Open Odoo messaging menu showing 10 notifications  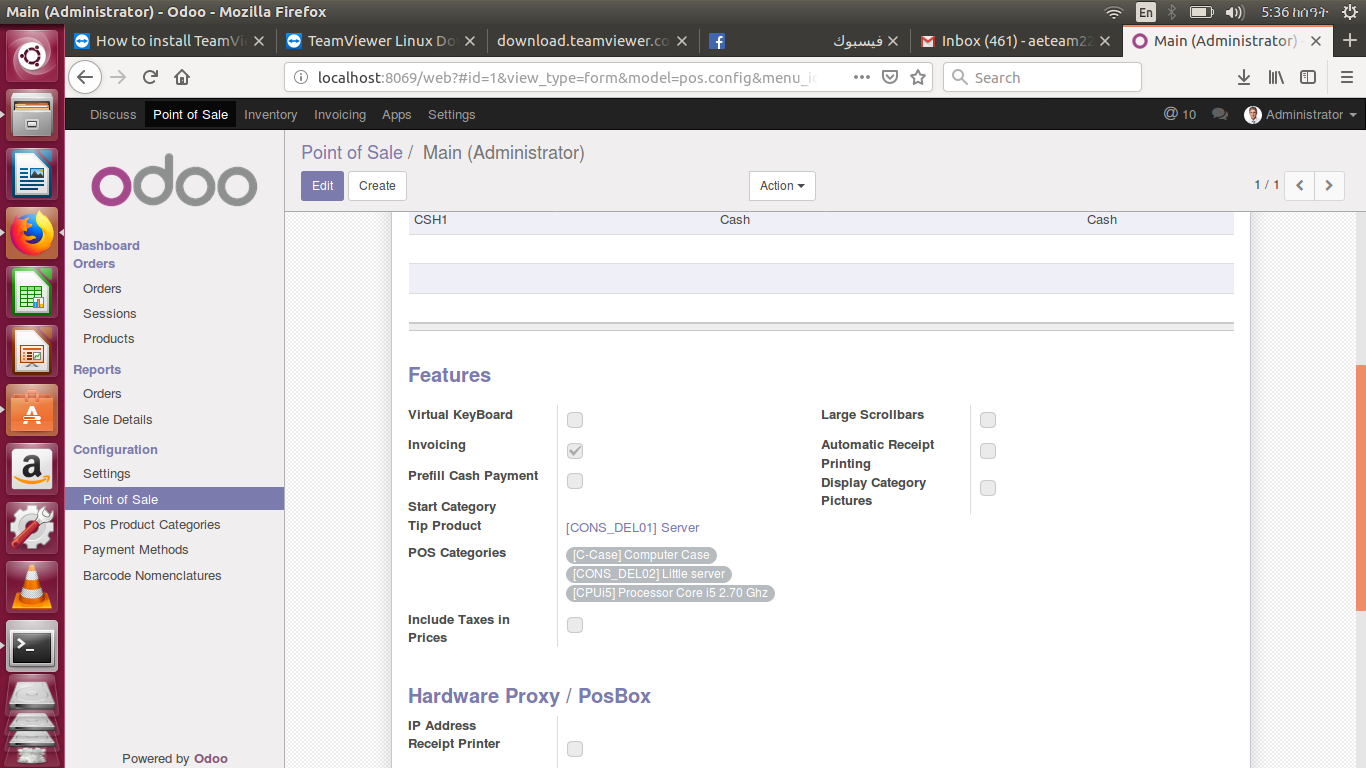1180,114
